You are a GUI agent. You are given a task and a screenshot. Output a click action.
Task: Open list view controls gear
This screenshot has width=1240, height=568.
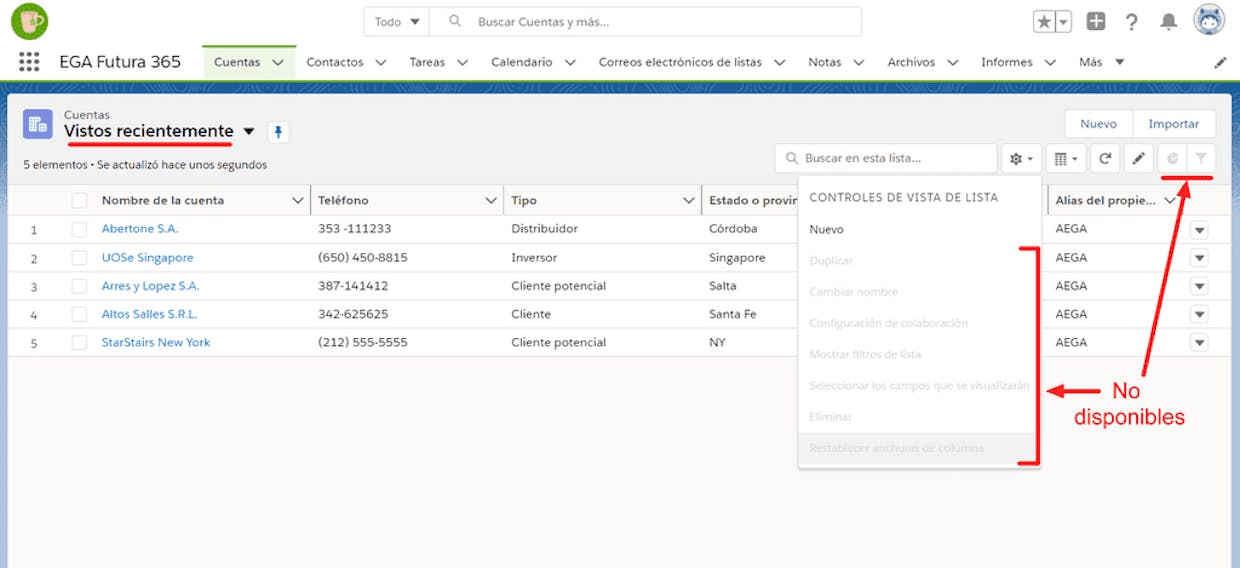1020,158
